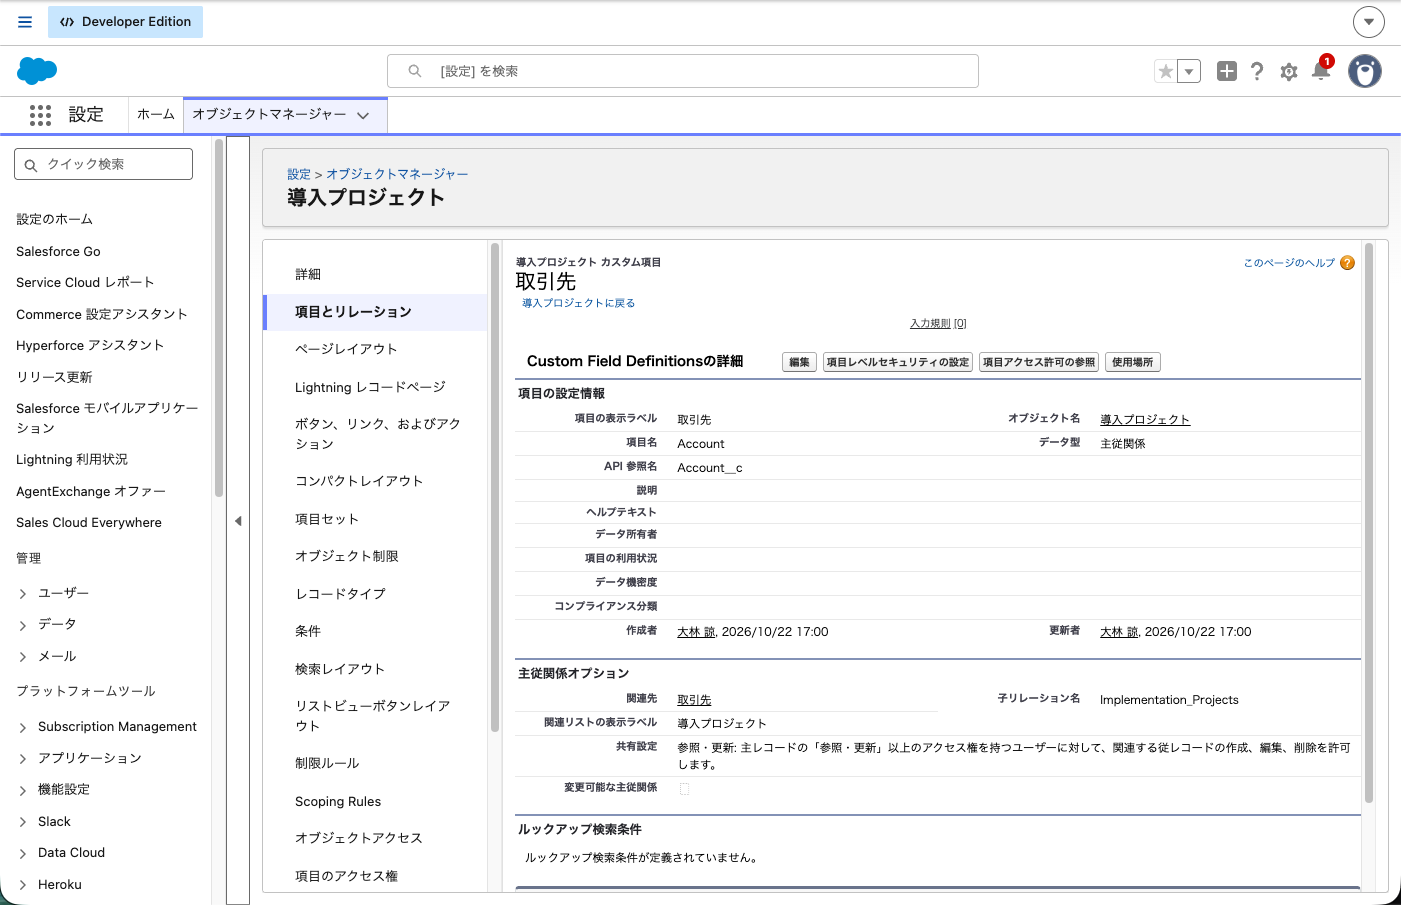
Task: Open Service Cloud レポート in sidebar
Action: pyautogui.click(x=85, y=282)
